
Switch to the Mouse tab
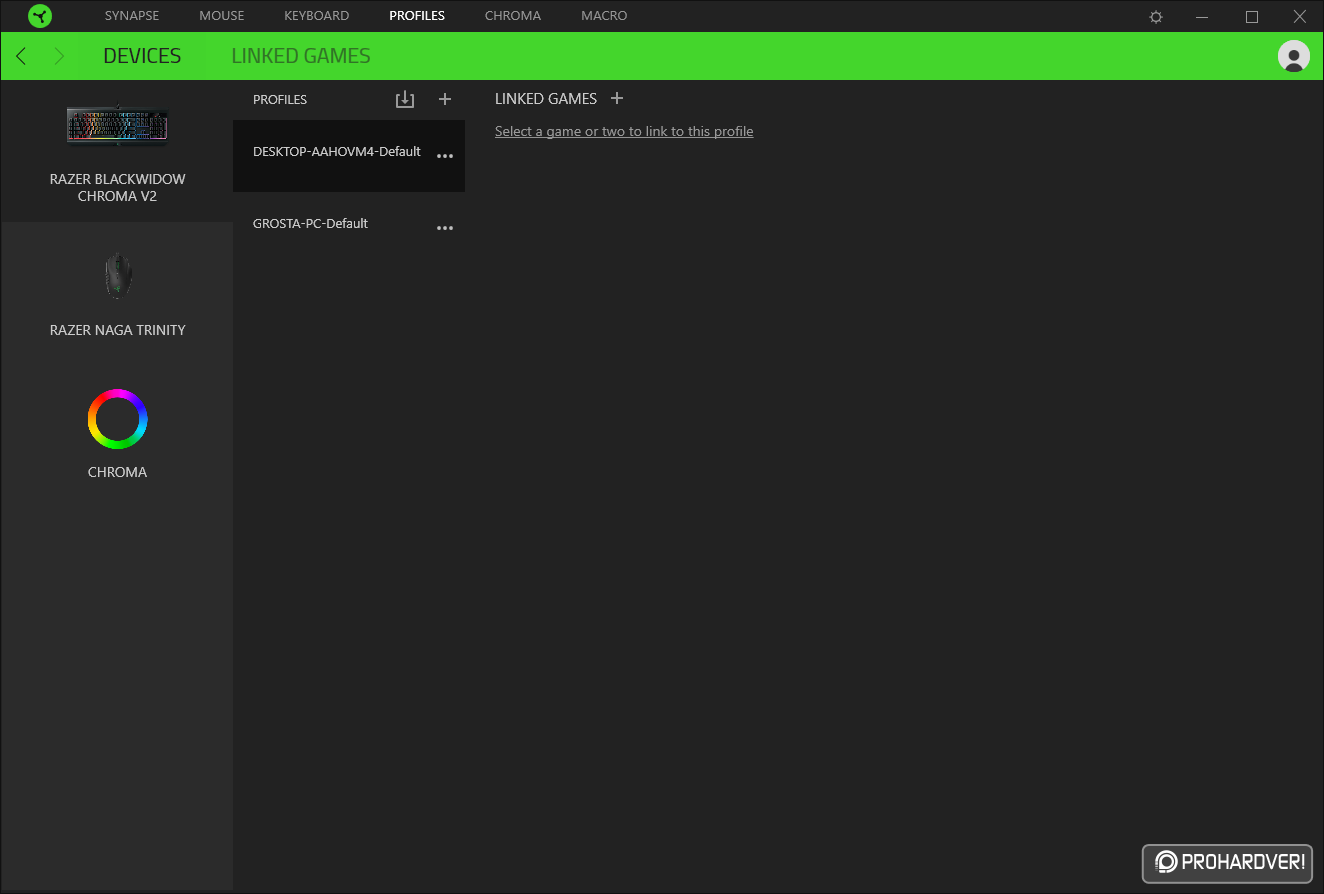click(x=222, y=16)
